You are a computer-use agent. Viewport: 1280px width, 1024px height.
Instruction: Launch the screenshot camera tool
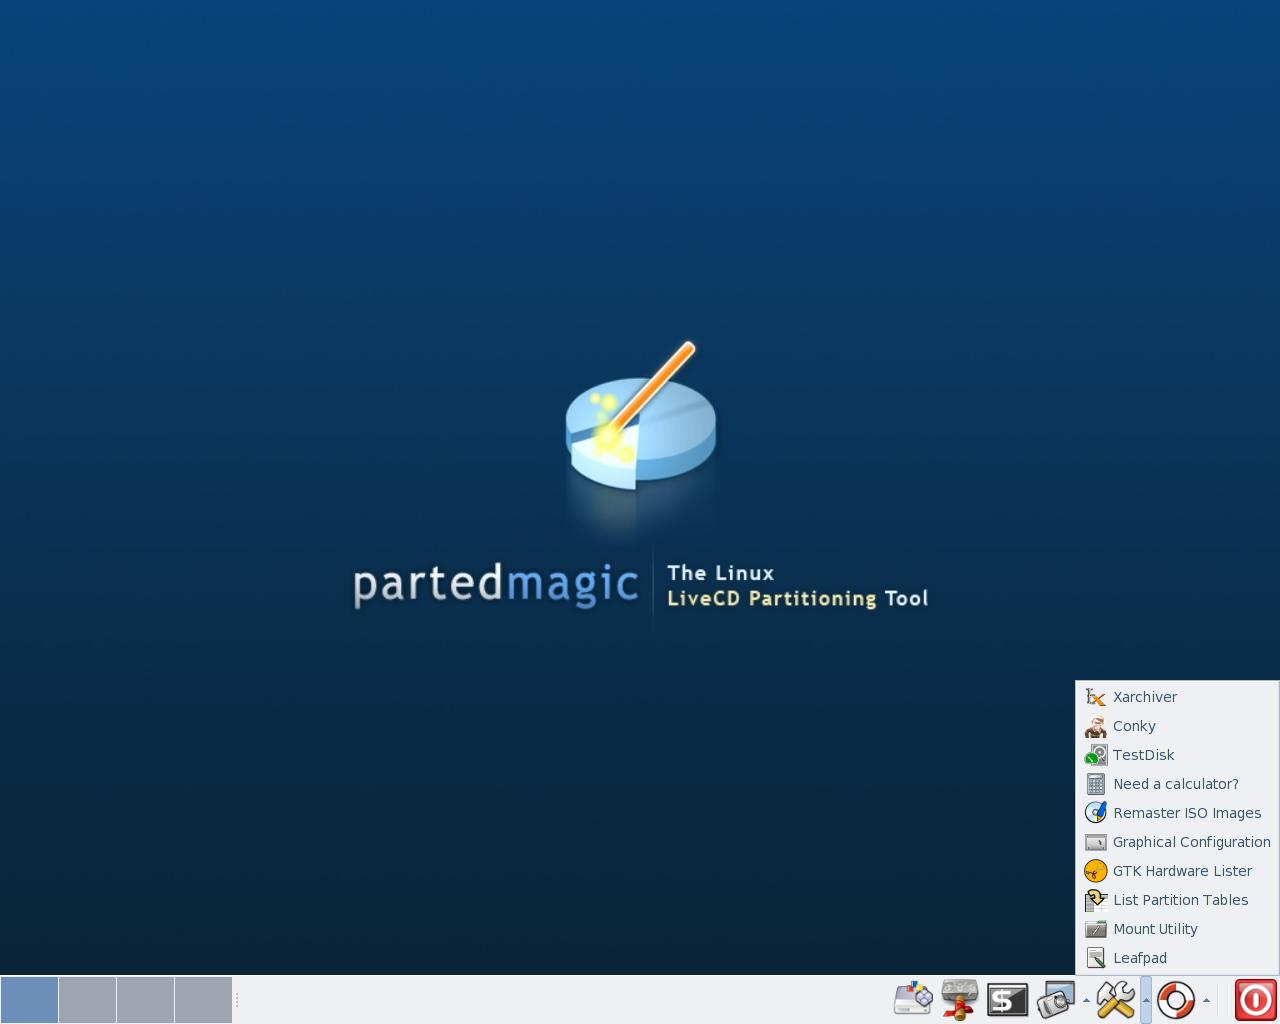pyautogui.click(x=1055, y=999)
